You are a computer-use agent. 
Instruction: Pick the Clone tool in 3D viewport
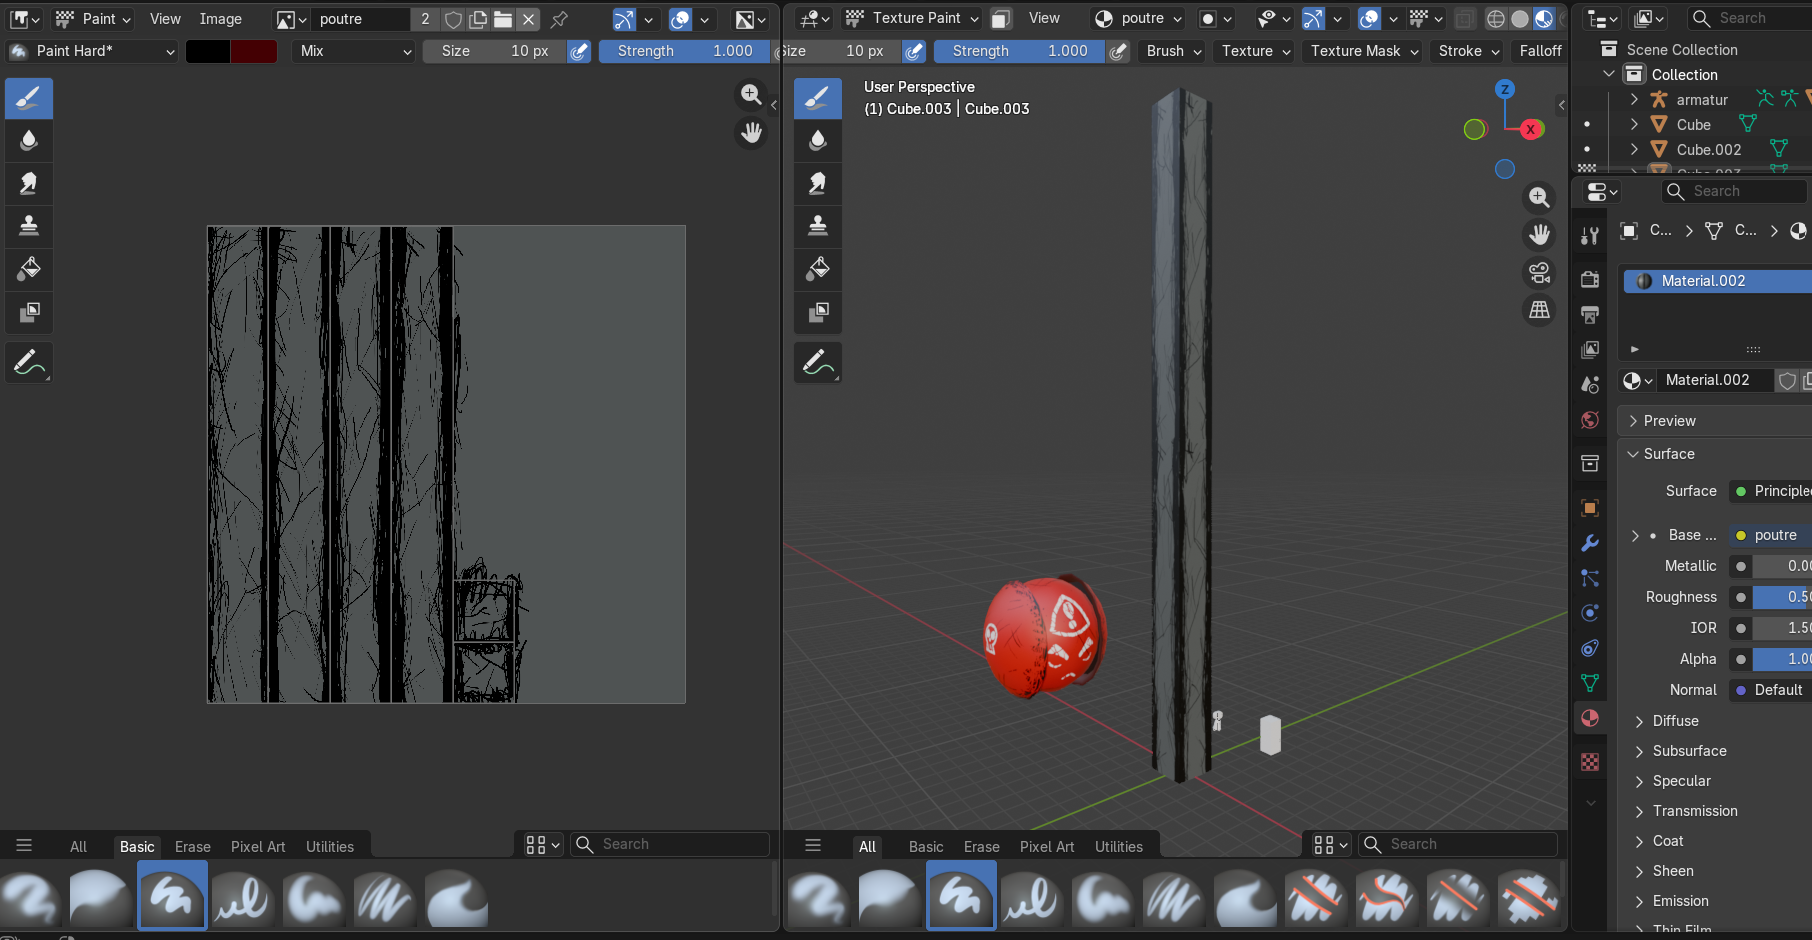817,226
